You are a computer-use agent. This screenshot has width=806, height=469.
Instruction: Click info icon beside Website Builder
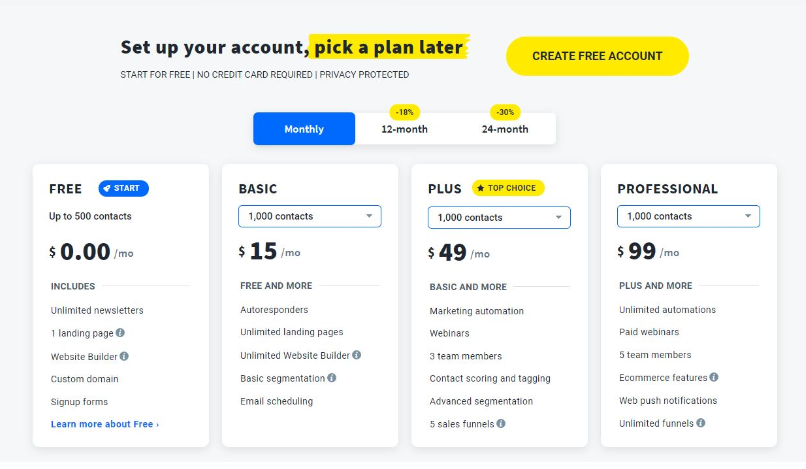pos(124,356)
